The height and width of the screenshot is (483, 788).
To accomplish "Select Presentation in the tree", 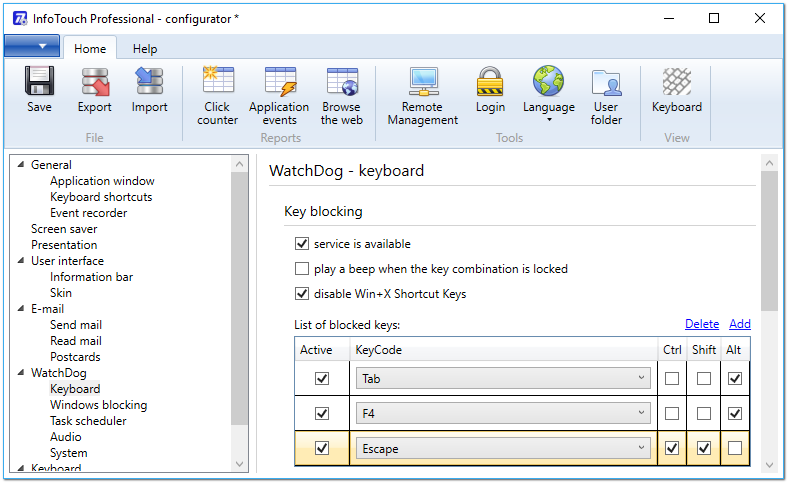I will tap(64, 245).
